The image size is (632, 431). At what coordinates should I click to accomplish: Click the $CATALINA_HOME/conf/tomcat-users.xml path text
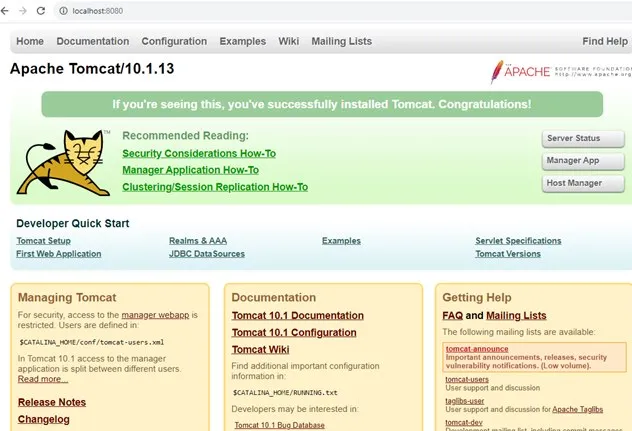[x=91, y=342]
